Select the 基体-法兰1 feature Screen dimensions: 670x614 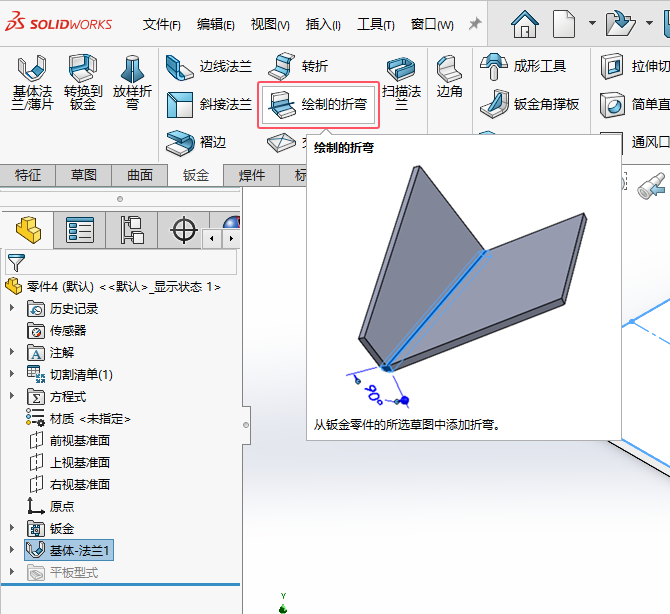[x=69, y=550]
